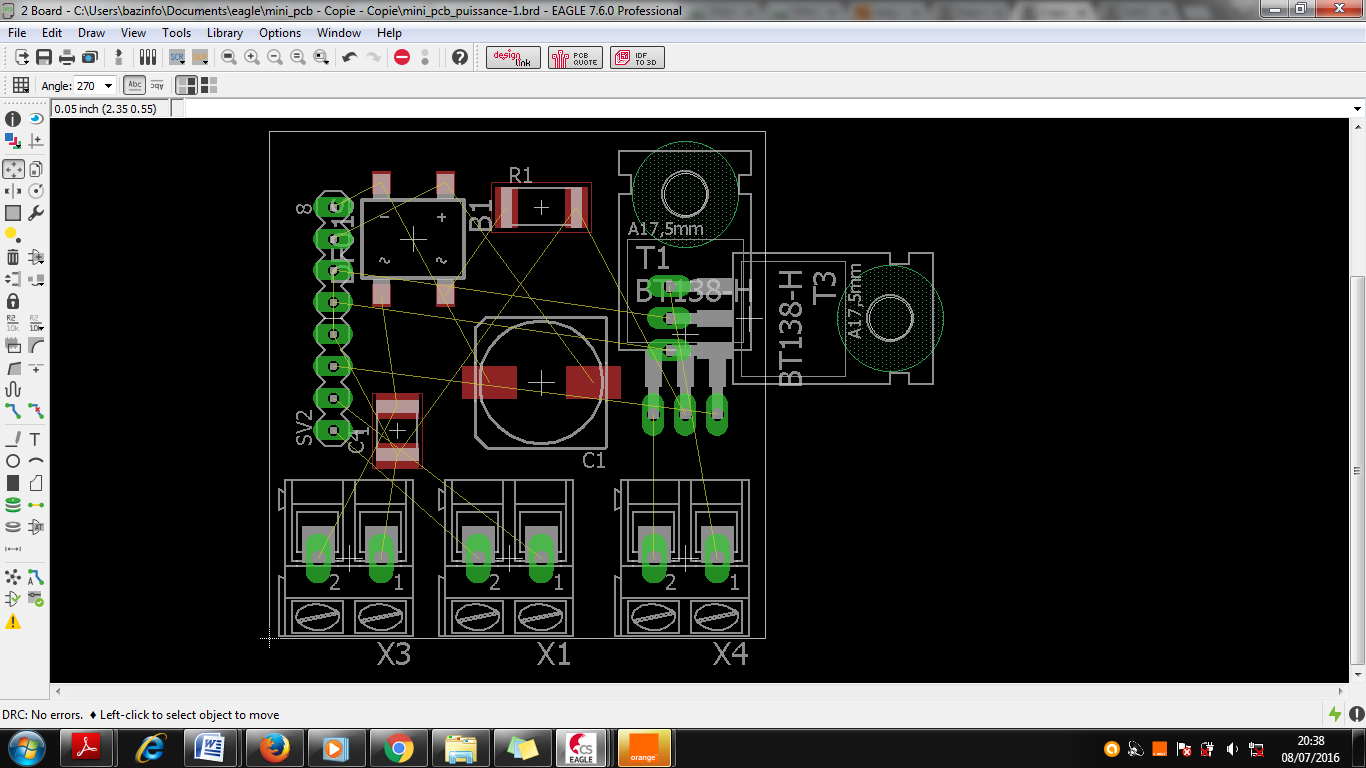The image size is (1366, 768).
Task: Select the Mirror tool
Action: [x=13, y=191]
